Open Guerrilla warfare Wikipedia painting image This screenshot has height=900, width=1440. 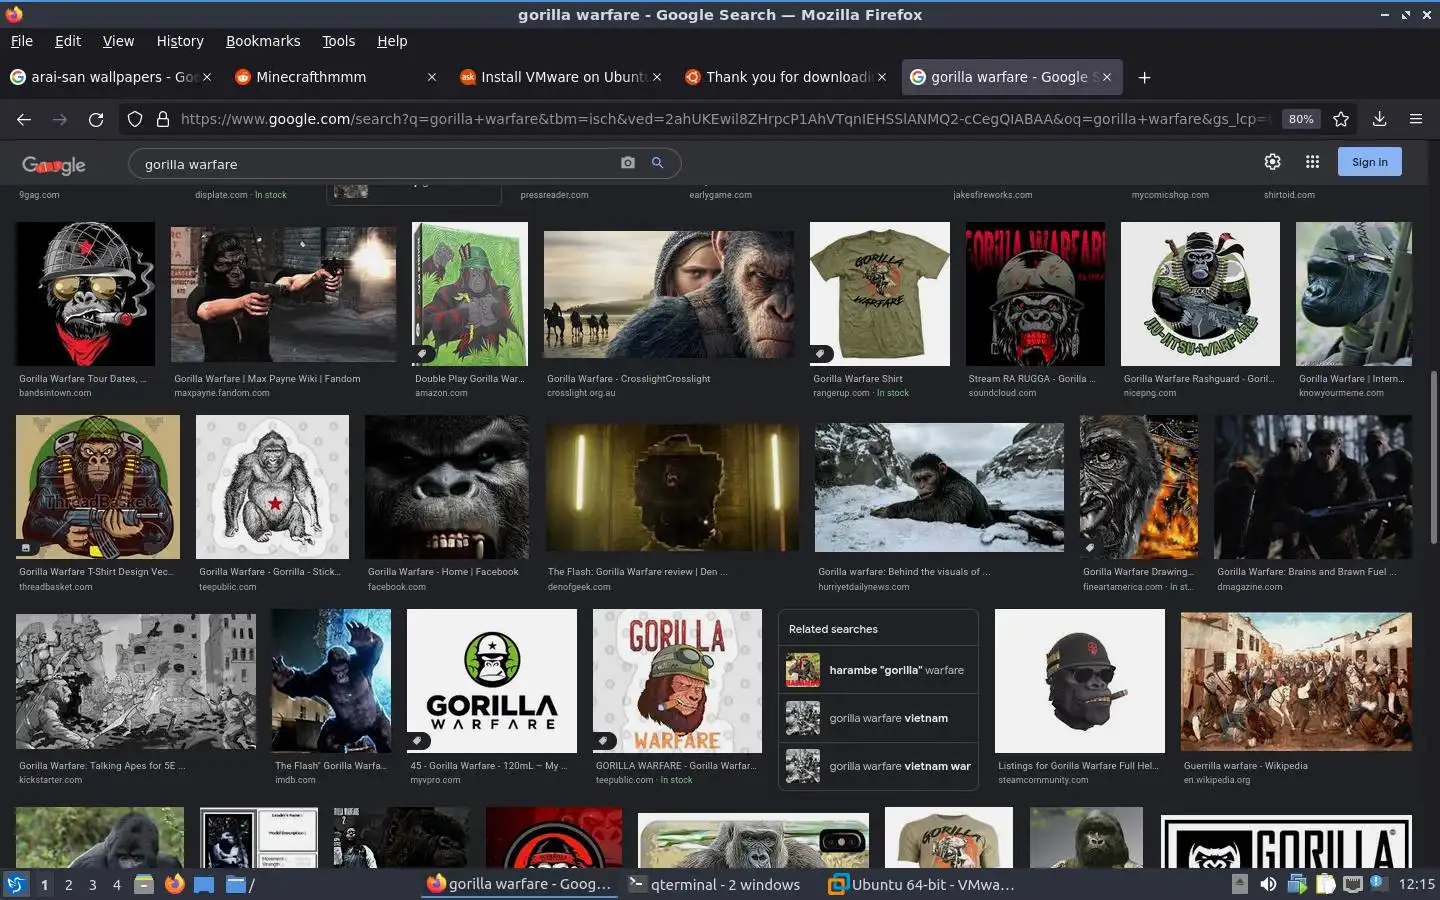[x=1296, y=681]
